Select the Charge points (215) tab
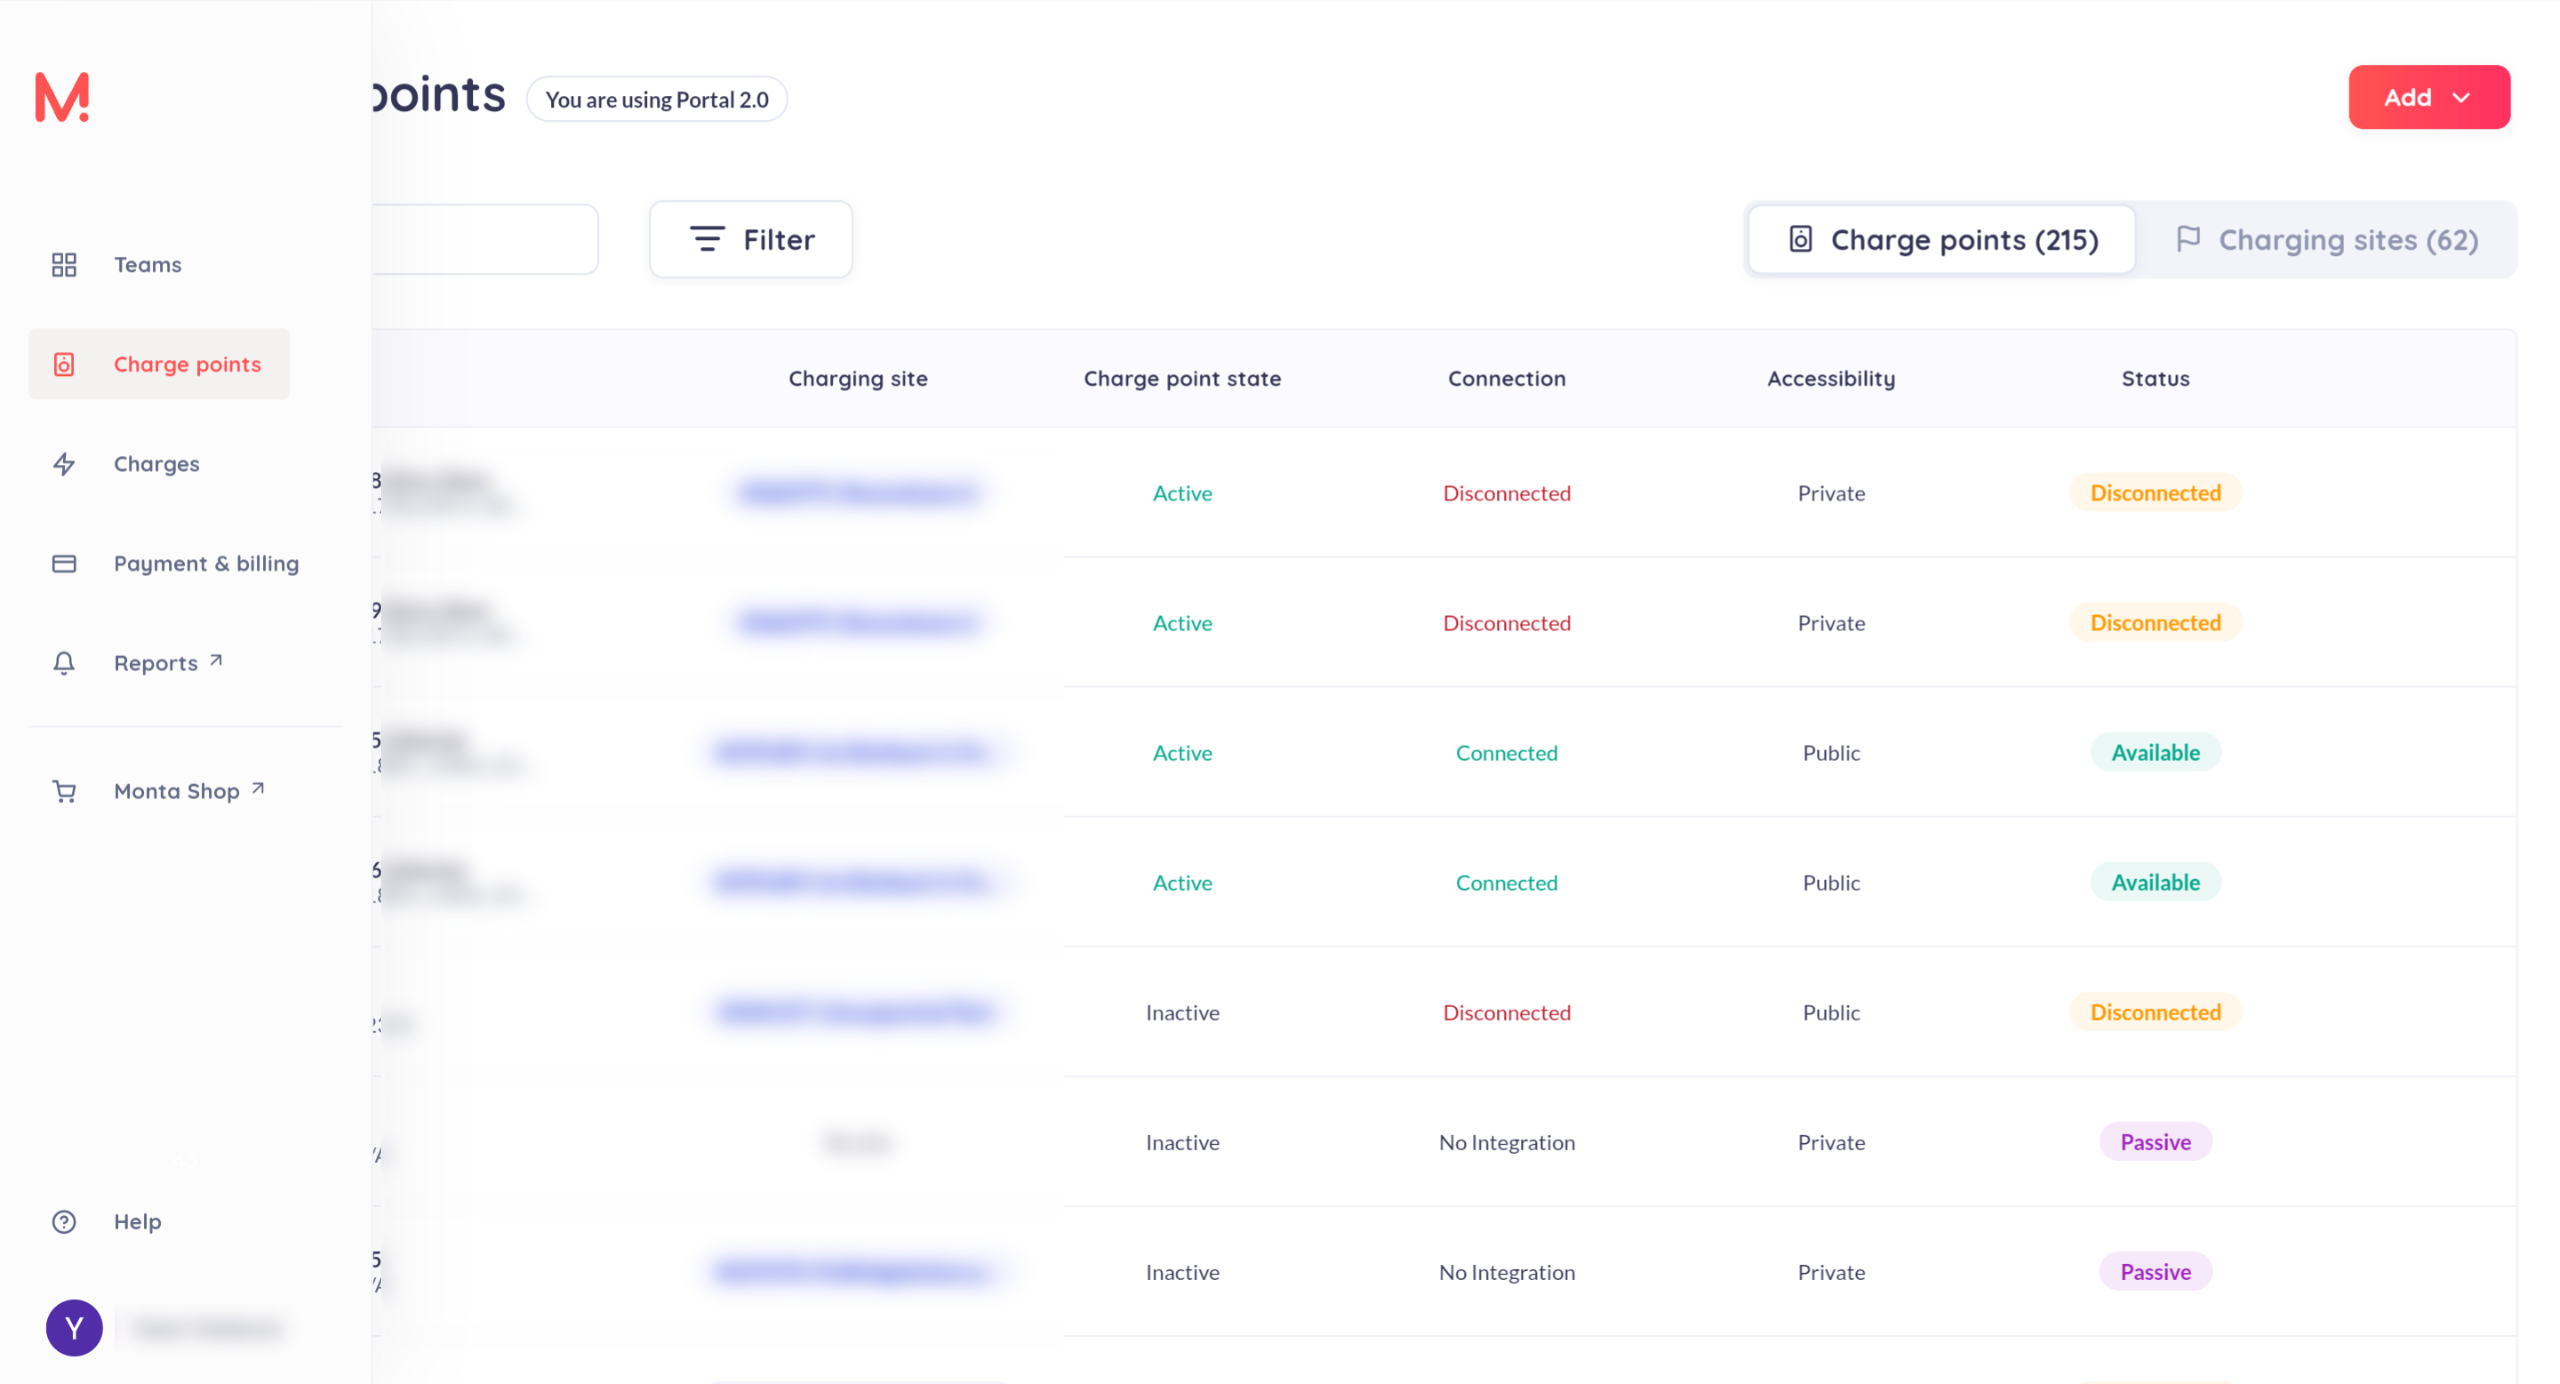The image size is (2560, 1384). click(x=1942, y=240)
